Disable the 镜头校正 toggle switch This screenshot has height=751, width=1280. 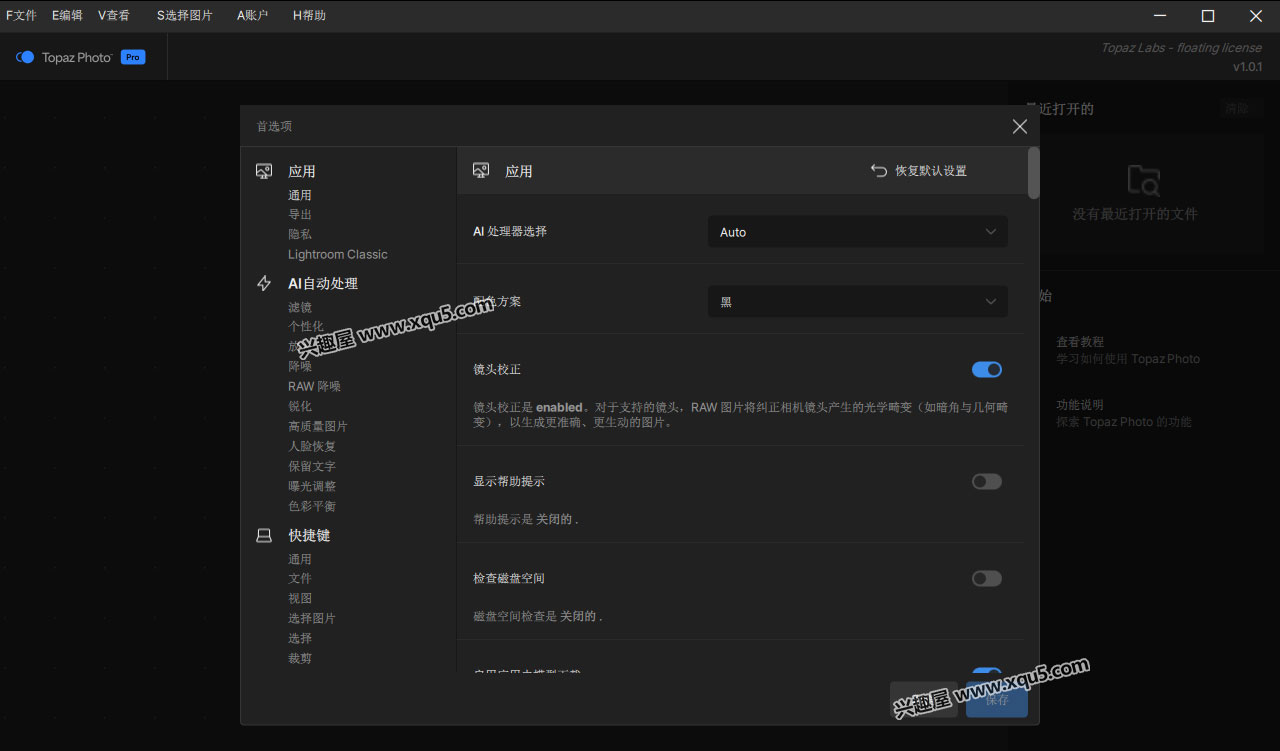pos(986,369)
